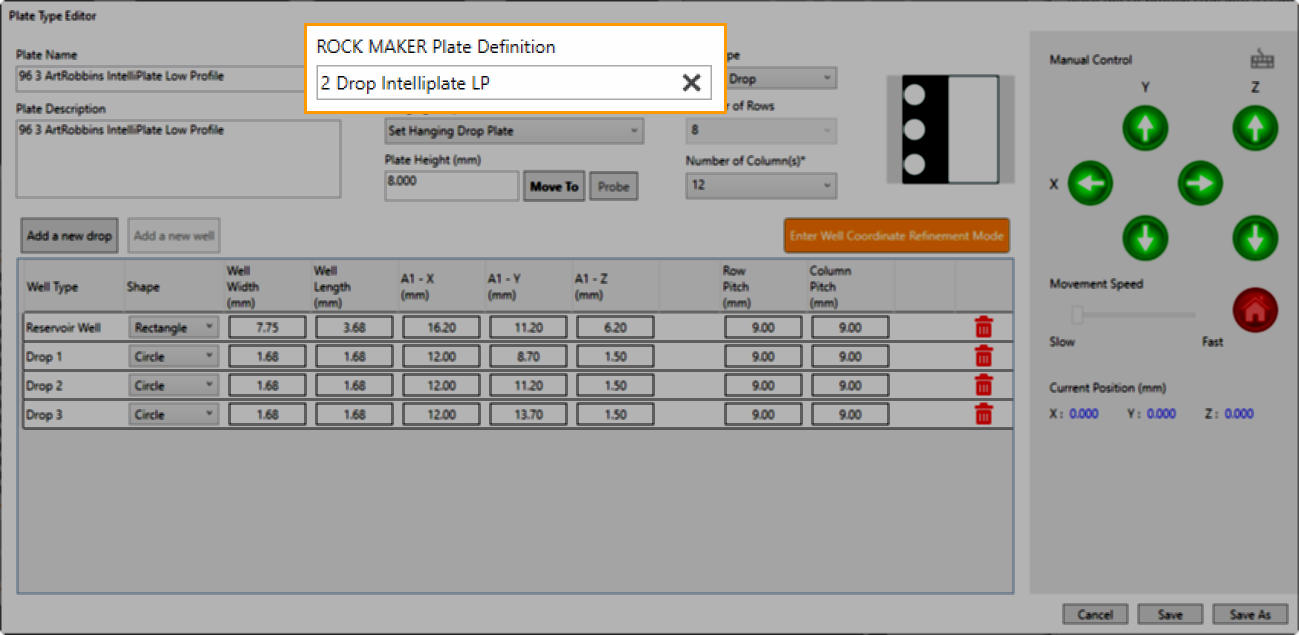The width and height of the screenshot is (1299, 635).
Task: Click the Movement Speed slider handle
Action: click(1078, 315)
